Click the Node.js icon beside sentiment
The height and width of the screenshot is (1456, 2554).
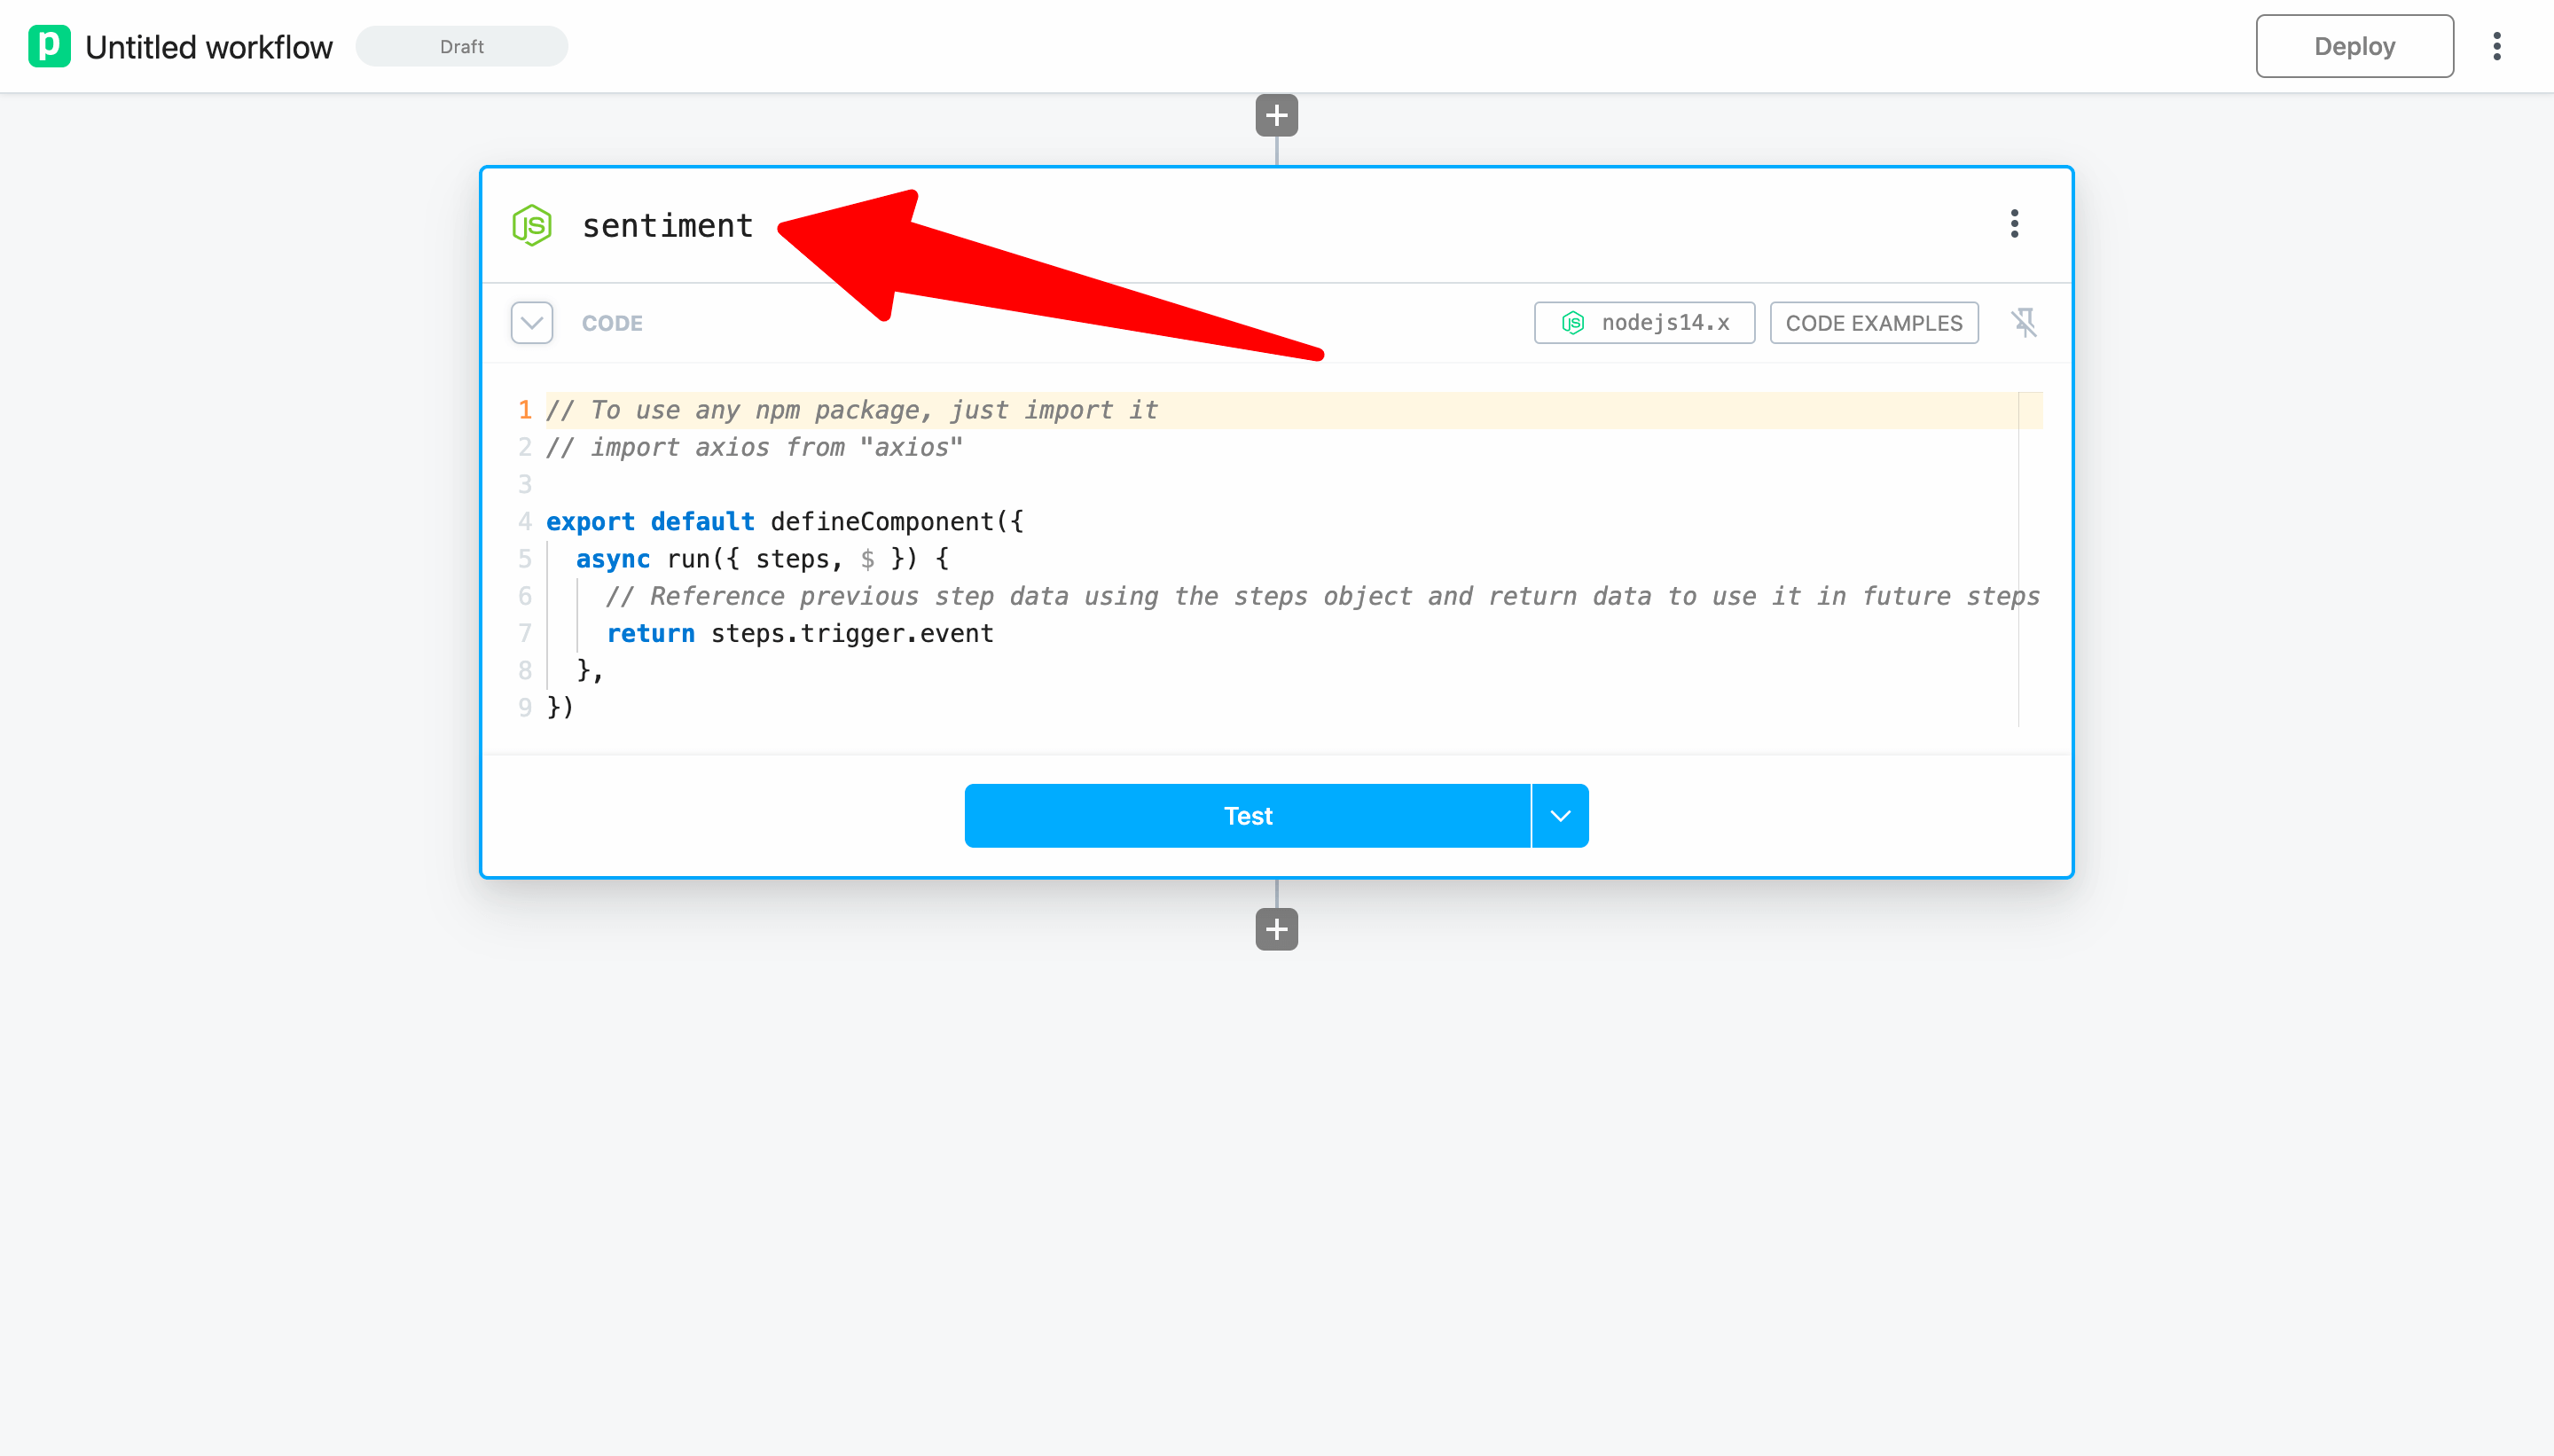coord(532,225)
